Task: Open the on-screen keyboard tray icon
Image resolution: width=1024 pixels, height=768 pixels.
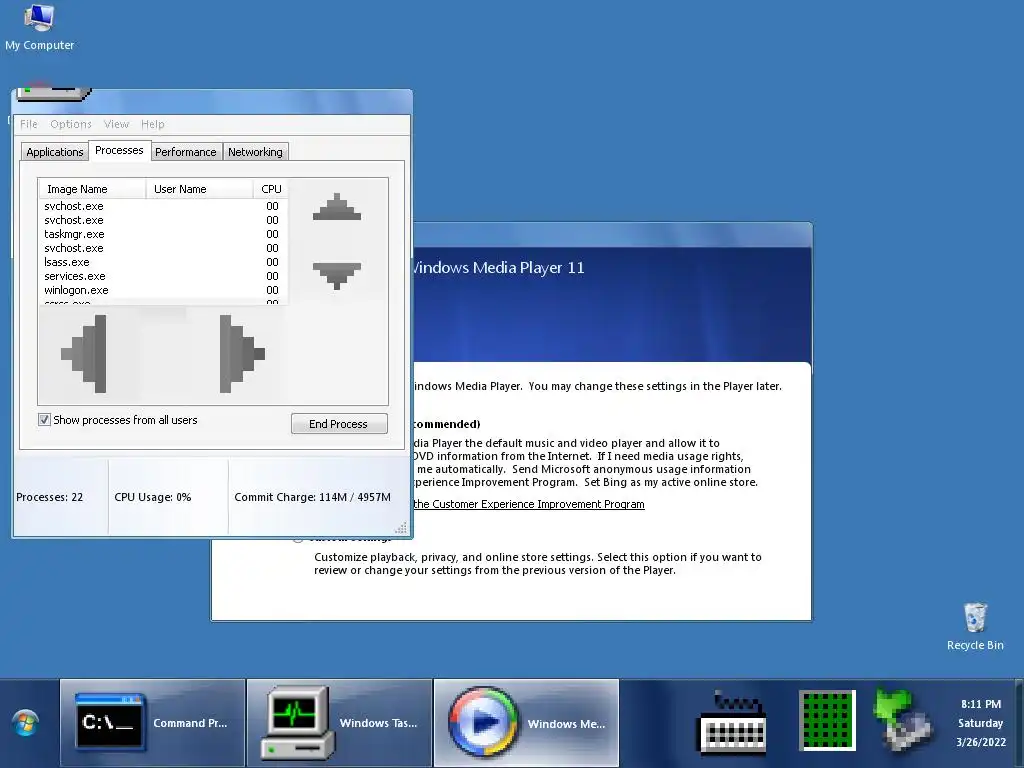Action: (732, 722)
